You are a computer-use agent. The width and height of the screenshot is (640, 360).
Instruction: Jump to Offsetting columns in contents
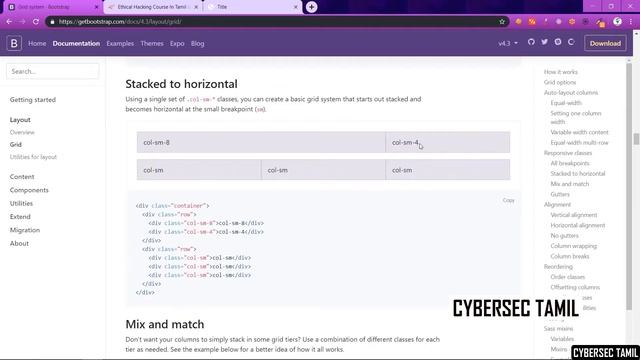(x=575, y=287)
